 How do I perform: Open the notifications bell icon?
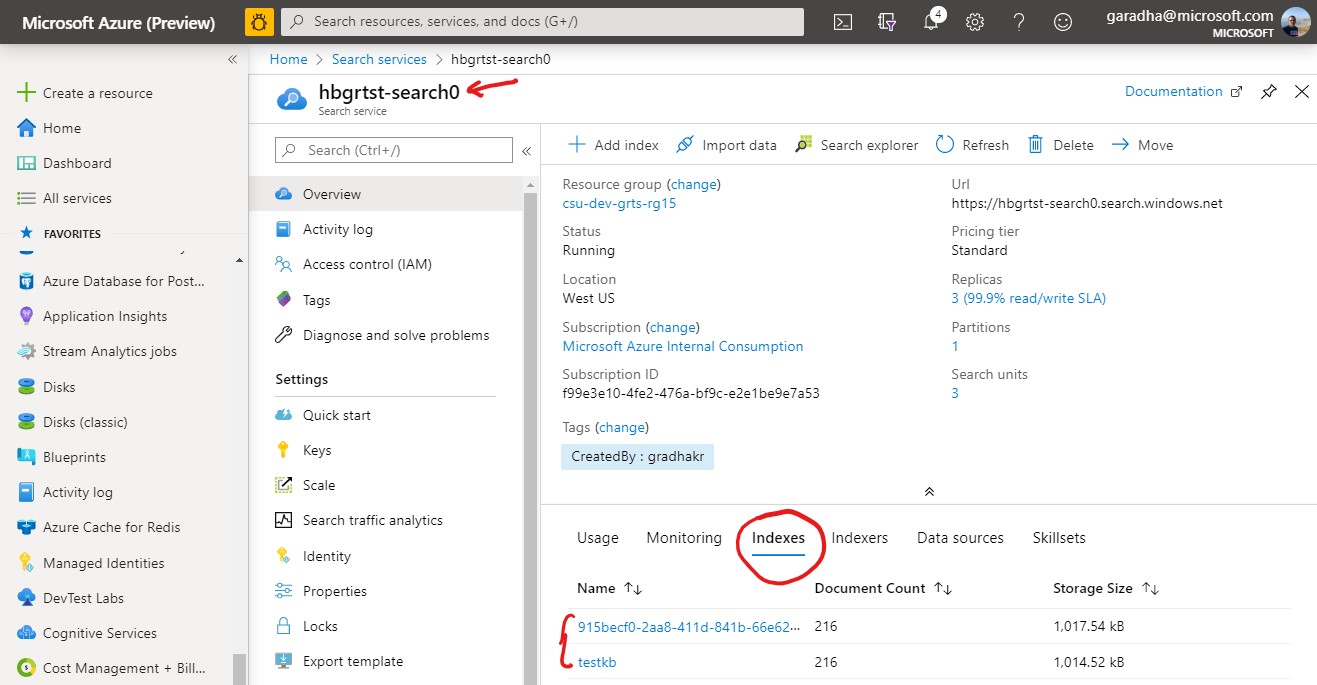tap(931, 22)
